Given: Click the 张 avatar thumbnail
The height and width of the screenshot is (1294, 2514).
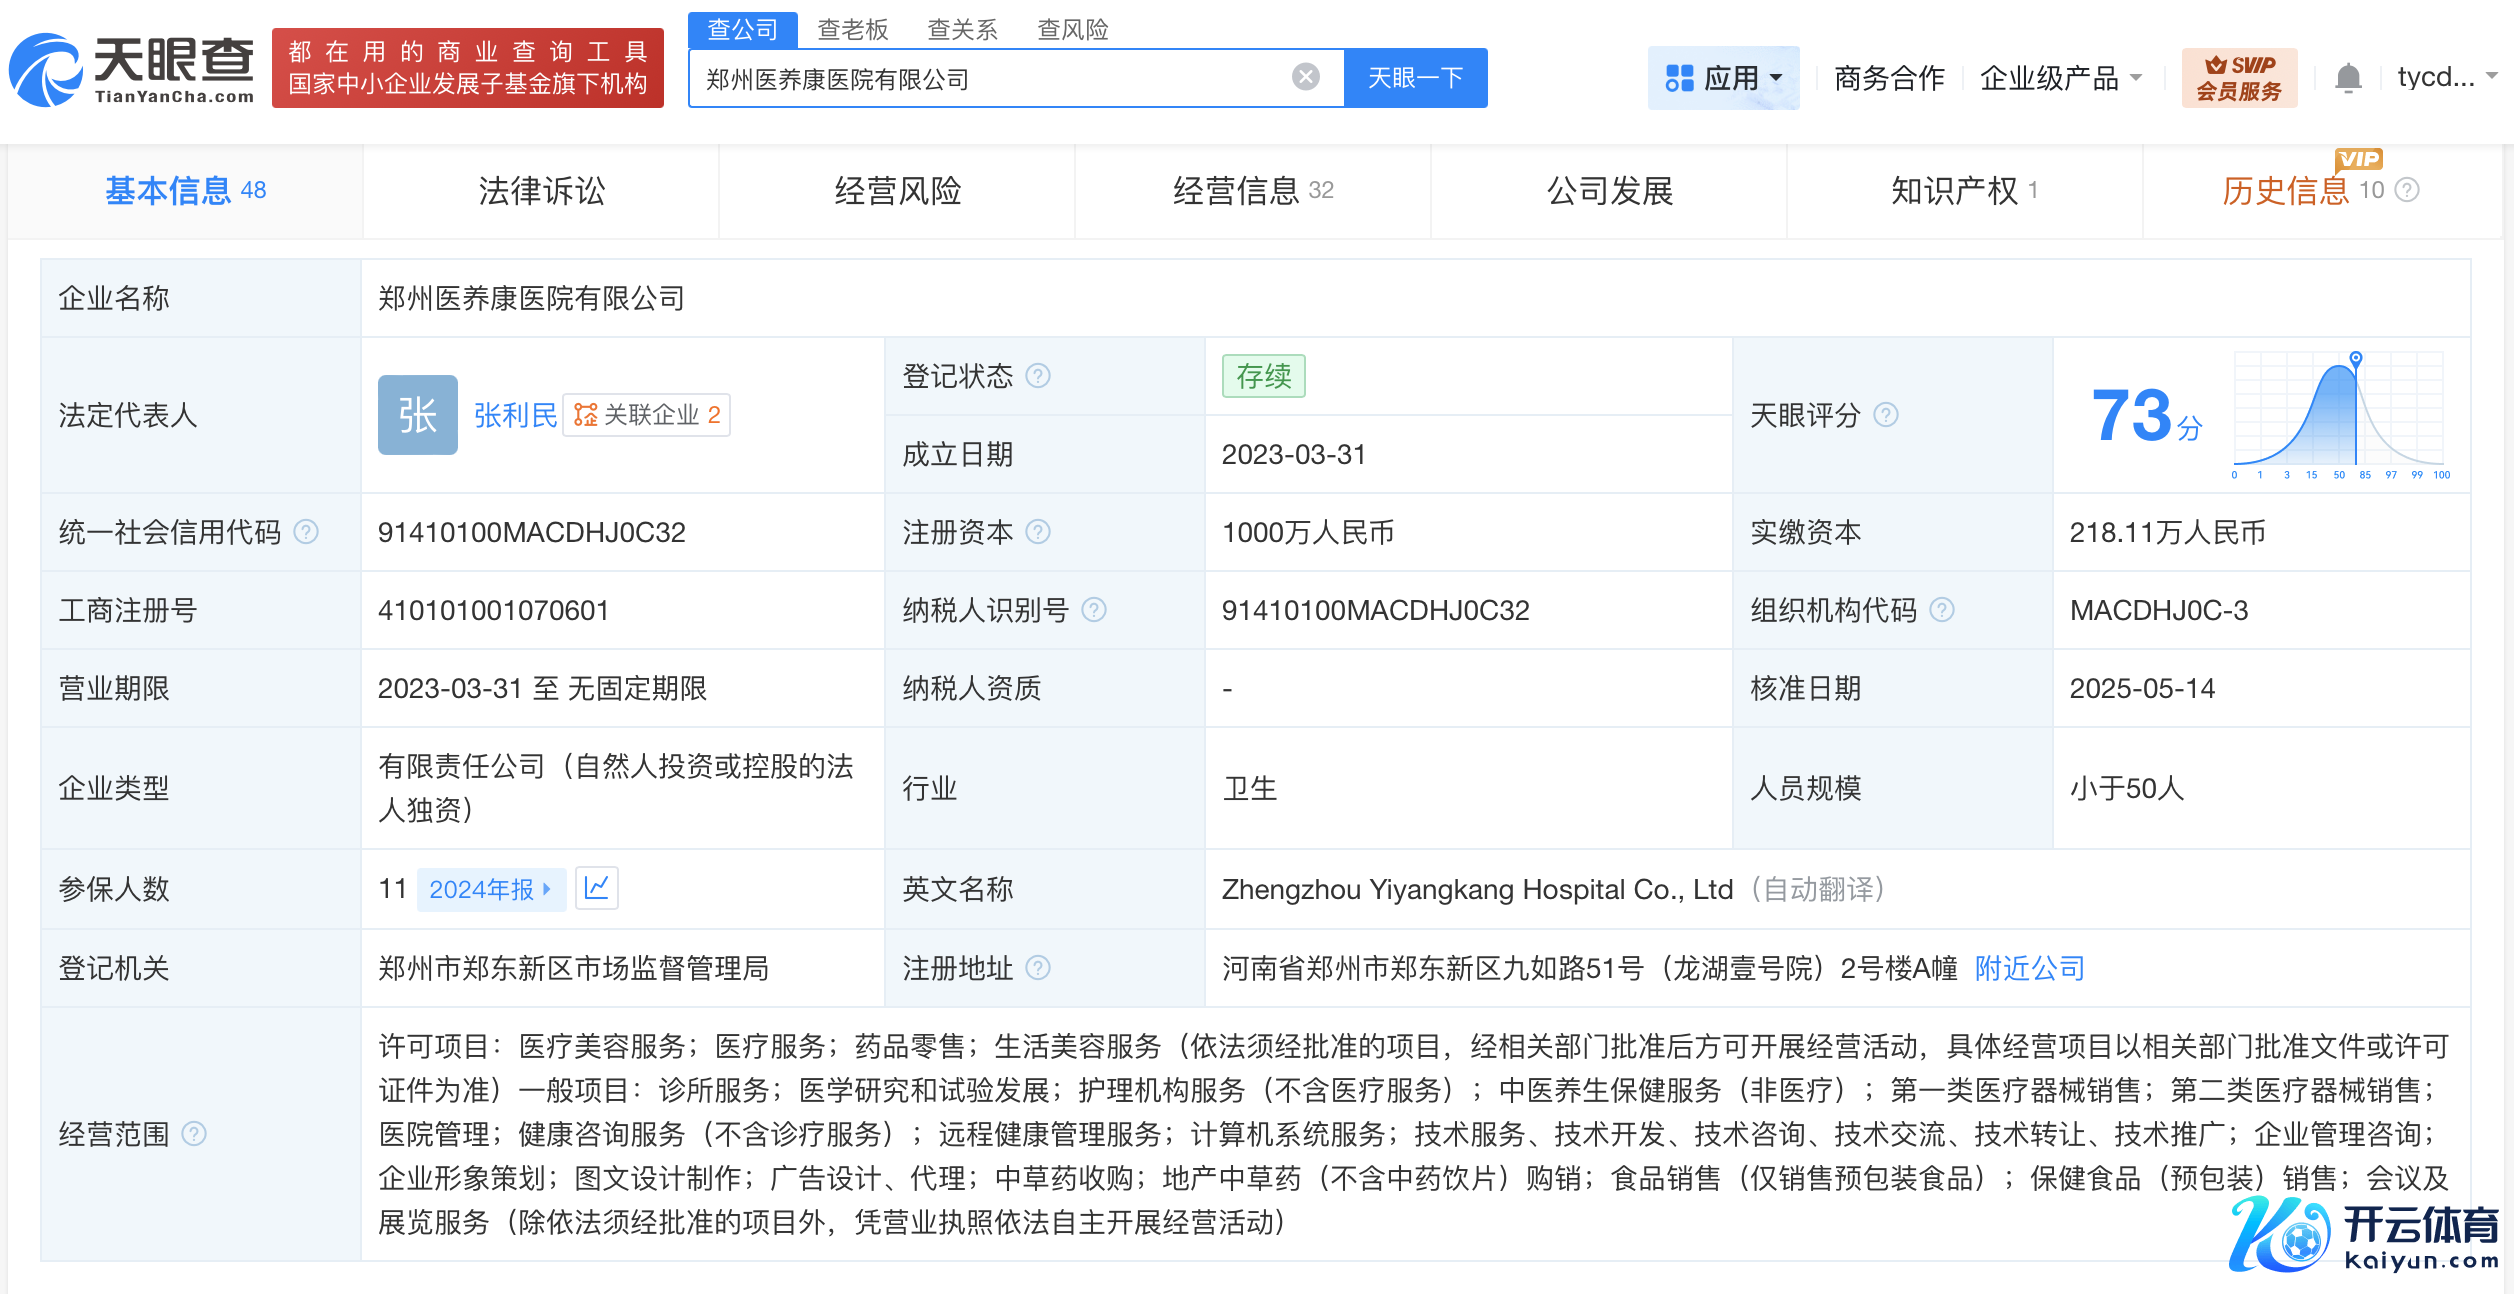Looking at the screenshot, I should (x=417, y=415).
